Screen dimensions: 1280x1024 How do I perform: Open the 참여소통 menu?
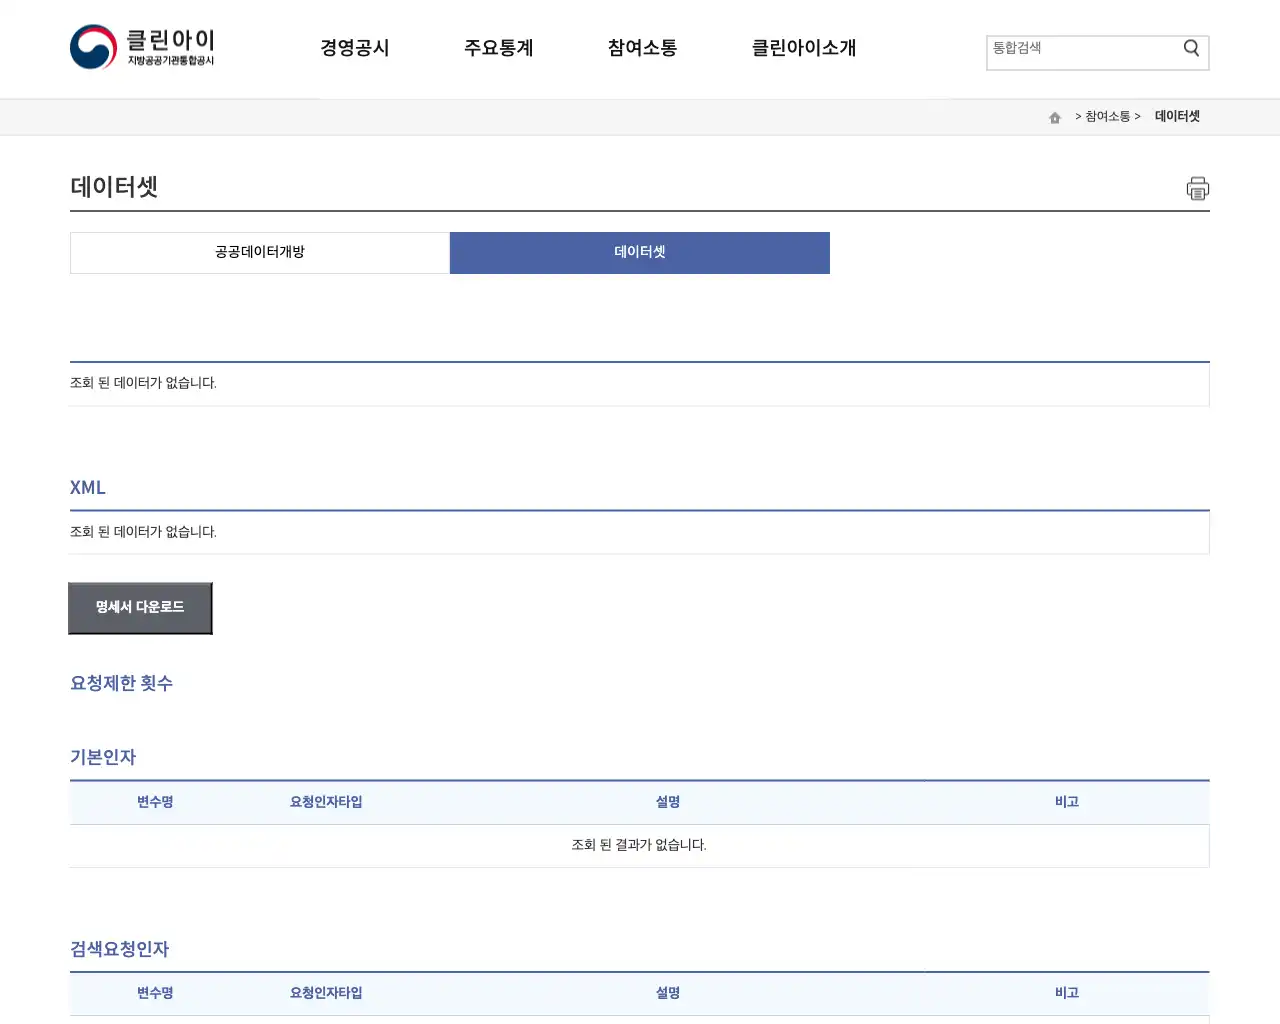641,48
